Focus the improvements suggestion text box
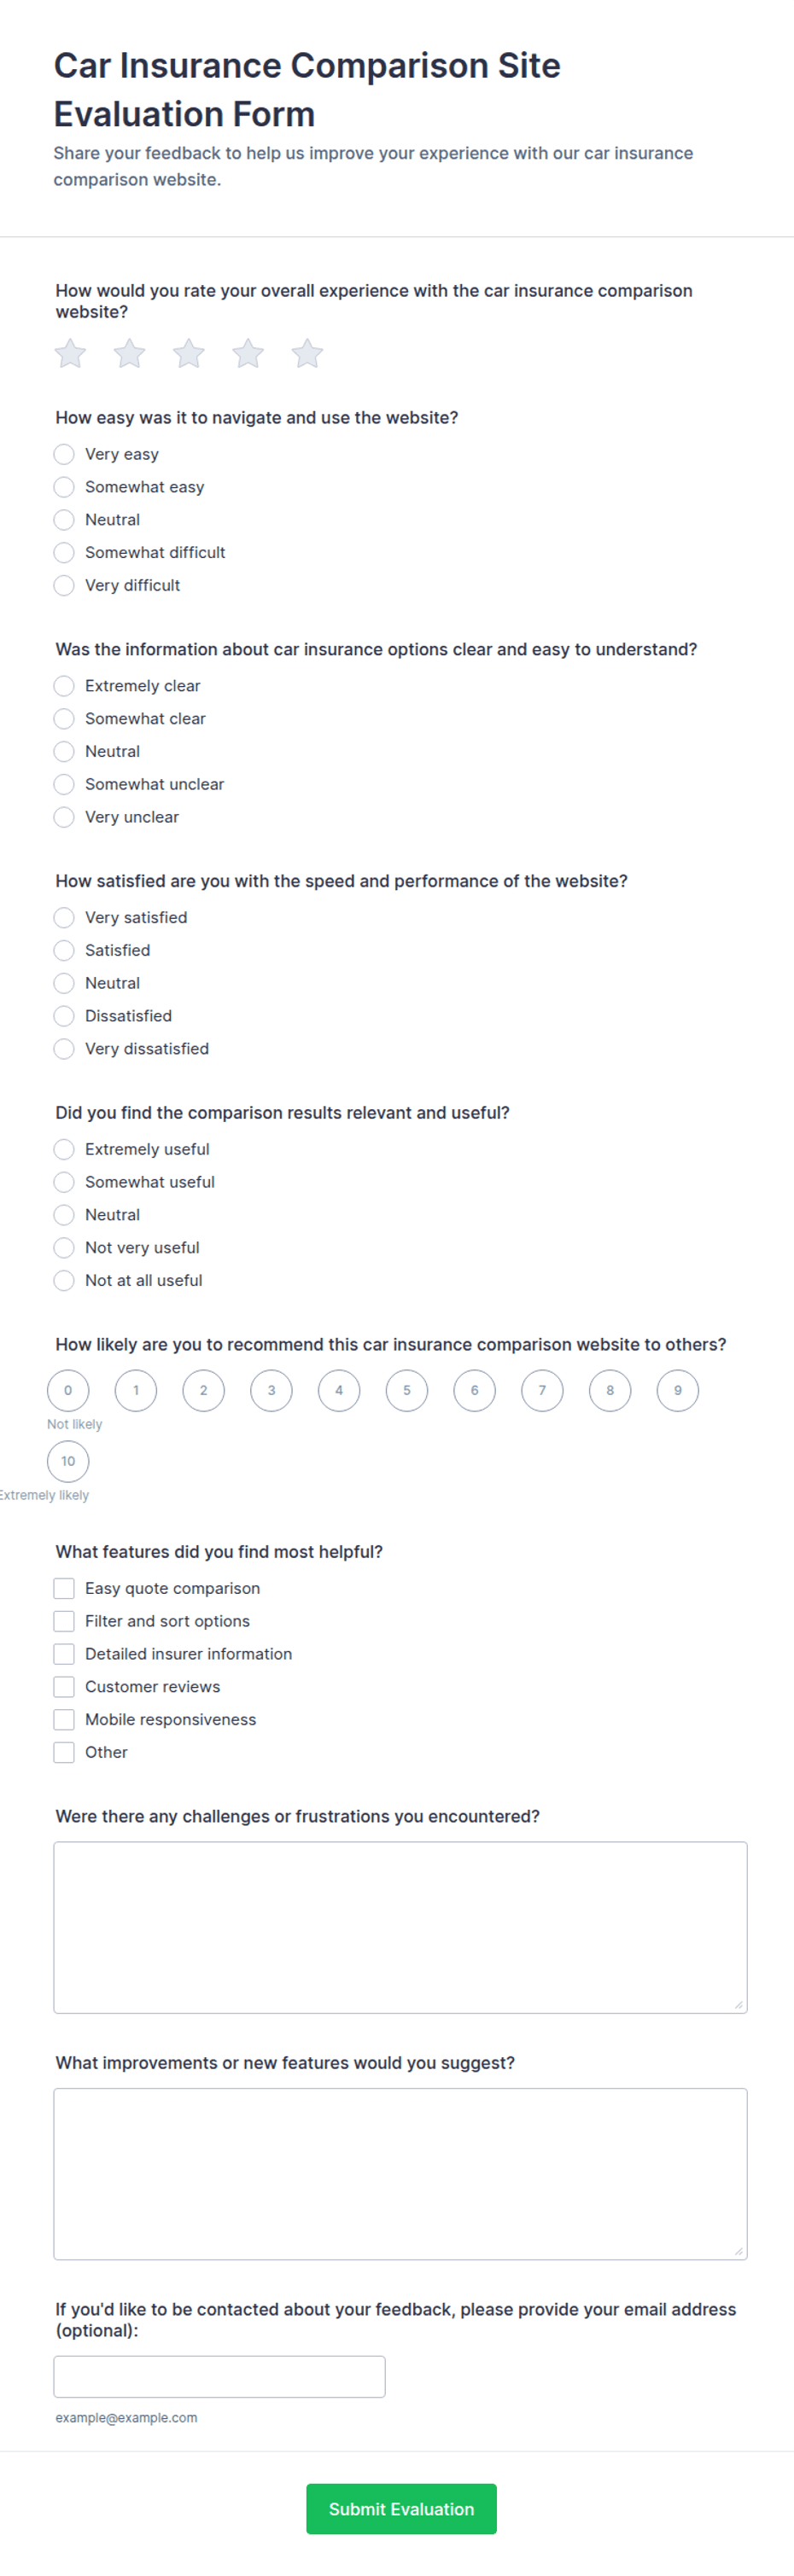 click(x=400, y=2174)
